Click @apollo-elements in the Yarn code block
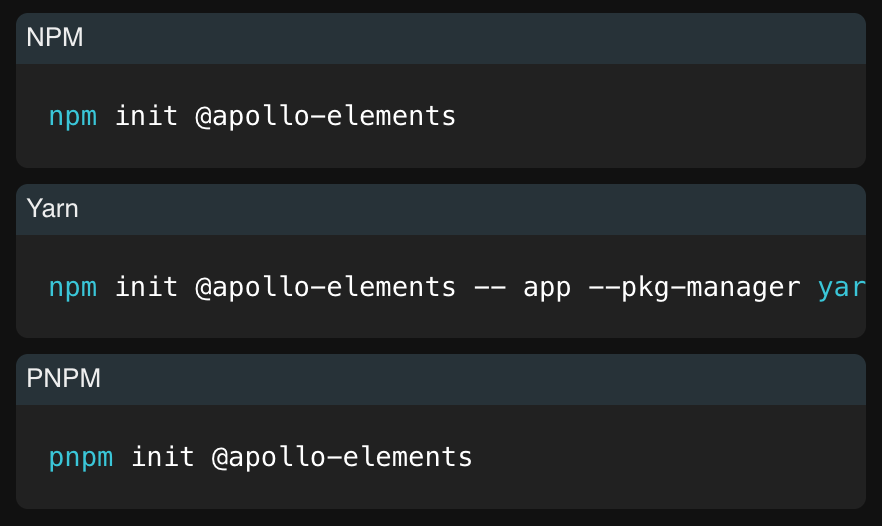The image size is (882, 526). 325,287
